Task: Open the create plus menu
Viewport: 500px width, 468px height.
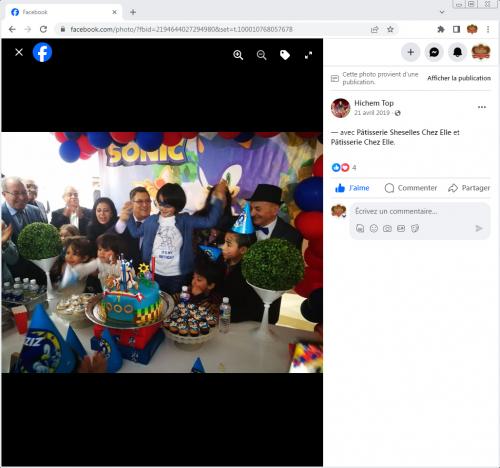Action: pos(411,52)
